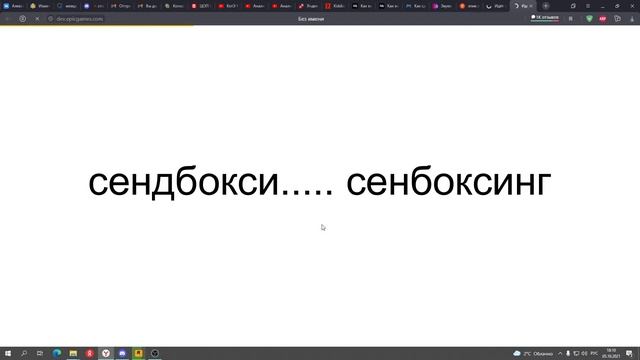Expand hidden system tray icons chevron
This screenshot has width=640, height=360.
(560, 353)
